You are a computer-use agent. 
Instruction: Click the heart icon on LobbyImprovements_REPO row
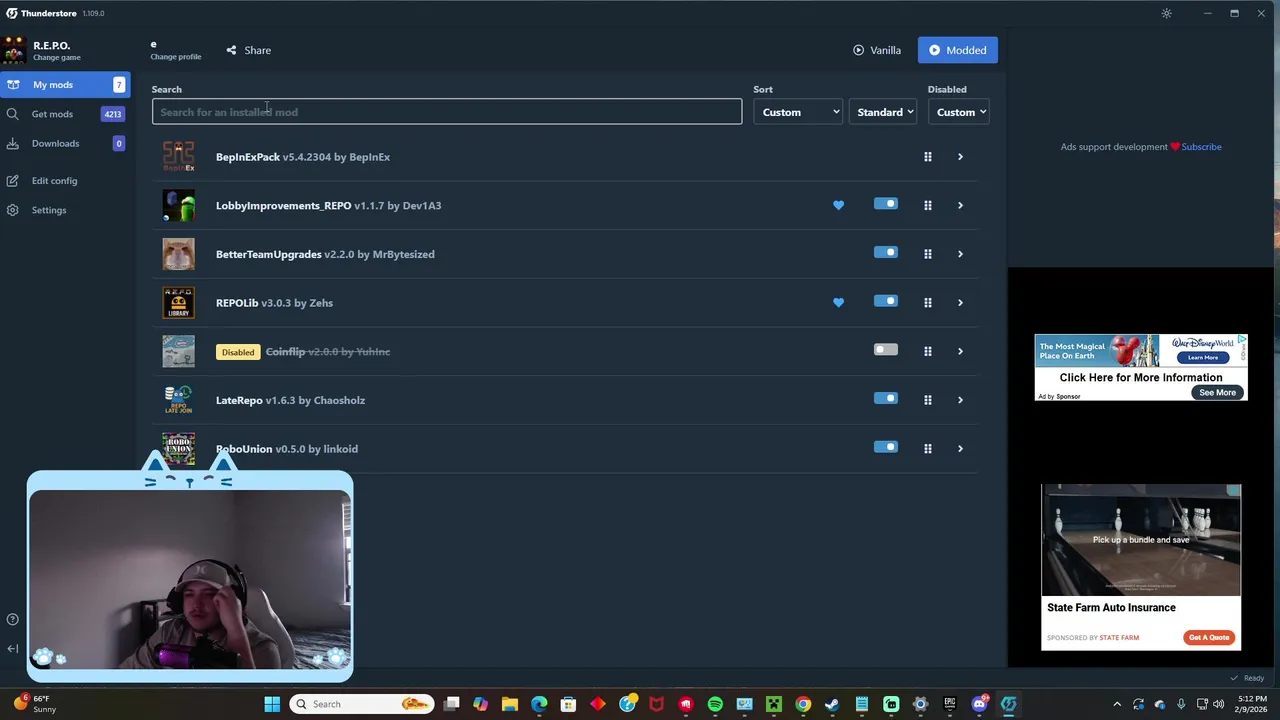pos(838,205)
